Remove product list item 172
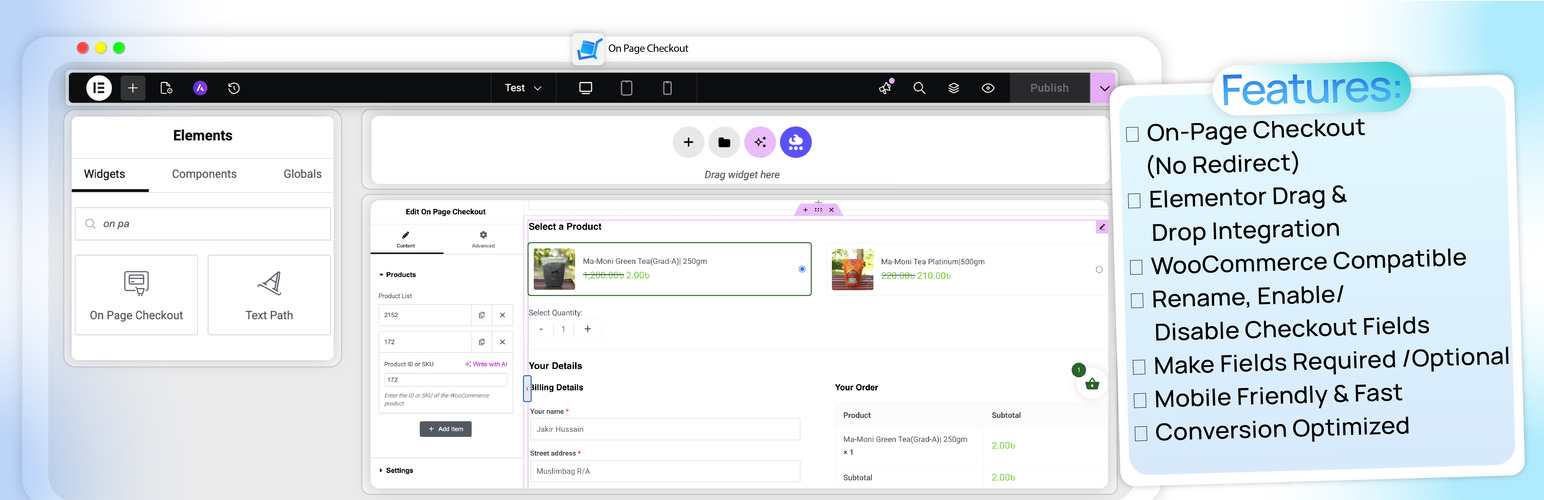Screen dimensions: 1544x500 [503, 342]
